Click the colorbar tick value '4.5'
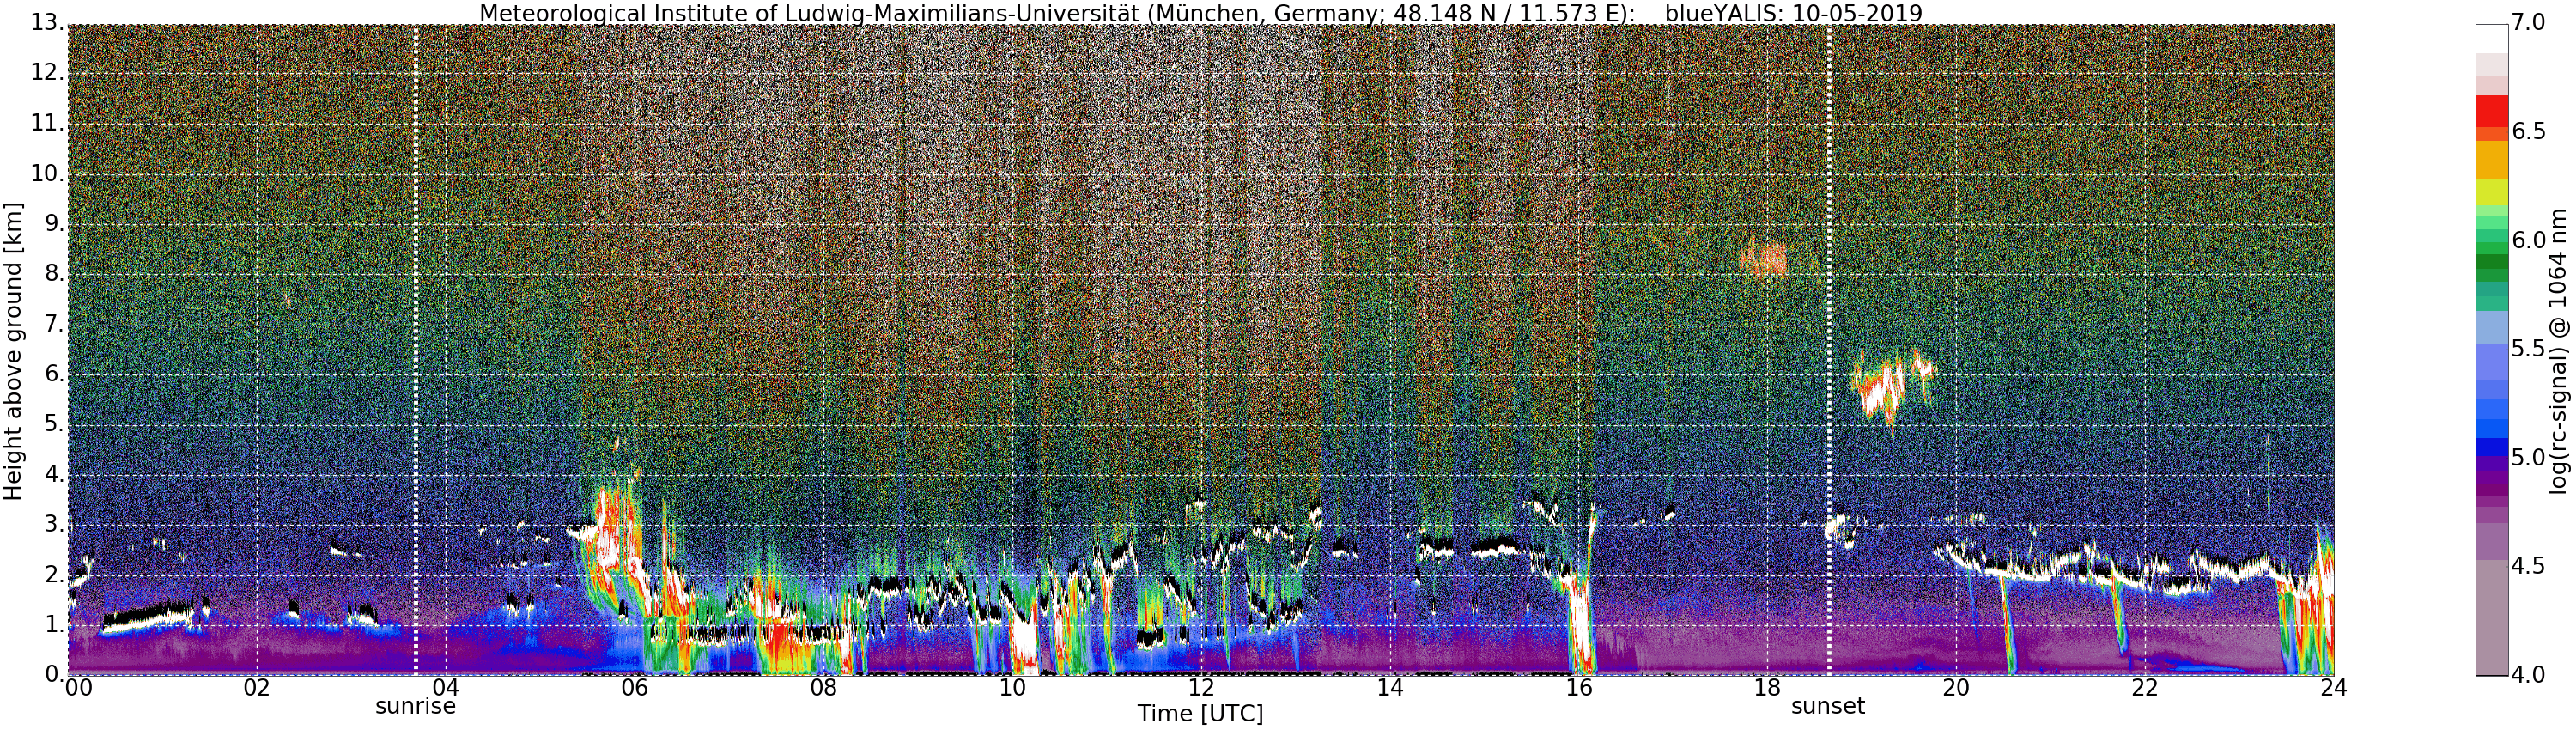2576x730 pixels. (2527, 566)
